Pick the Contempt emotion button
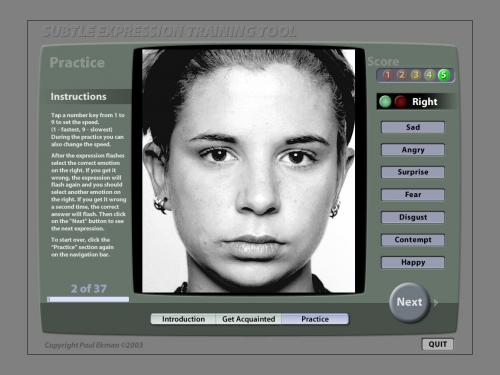500x375 pixels. pos(413,240)
